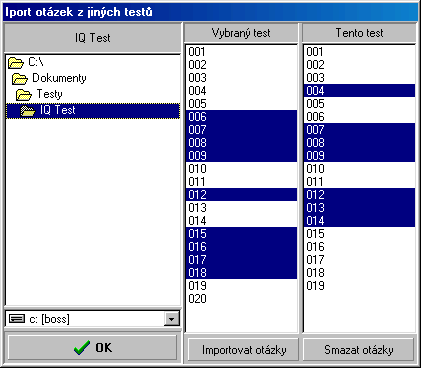Click the drive icon in drive selector
The width and height of the screenshot is (421, 368).
[17, 319]
